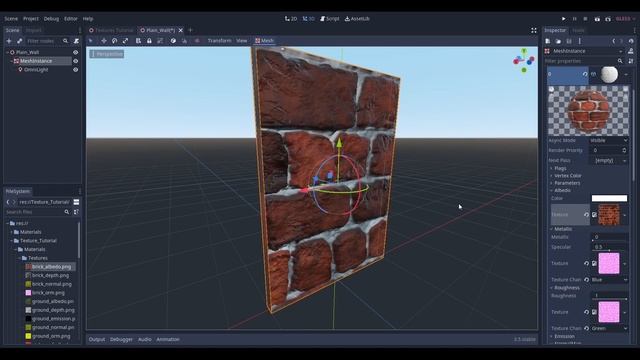Open Metallic Texture Channel dropdown set to Blue
Viewport: 640px width, 360px height.
pyautogui.click(x=609, y=280)
